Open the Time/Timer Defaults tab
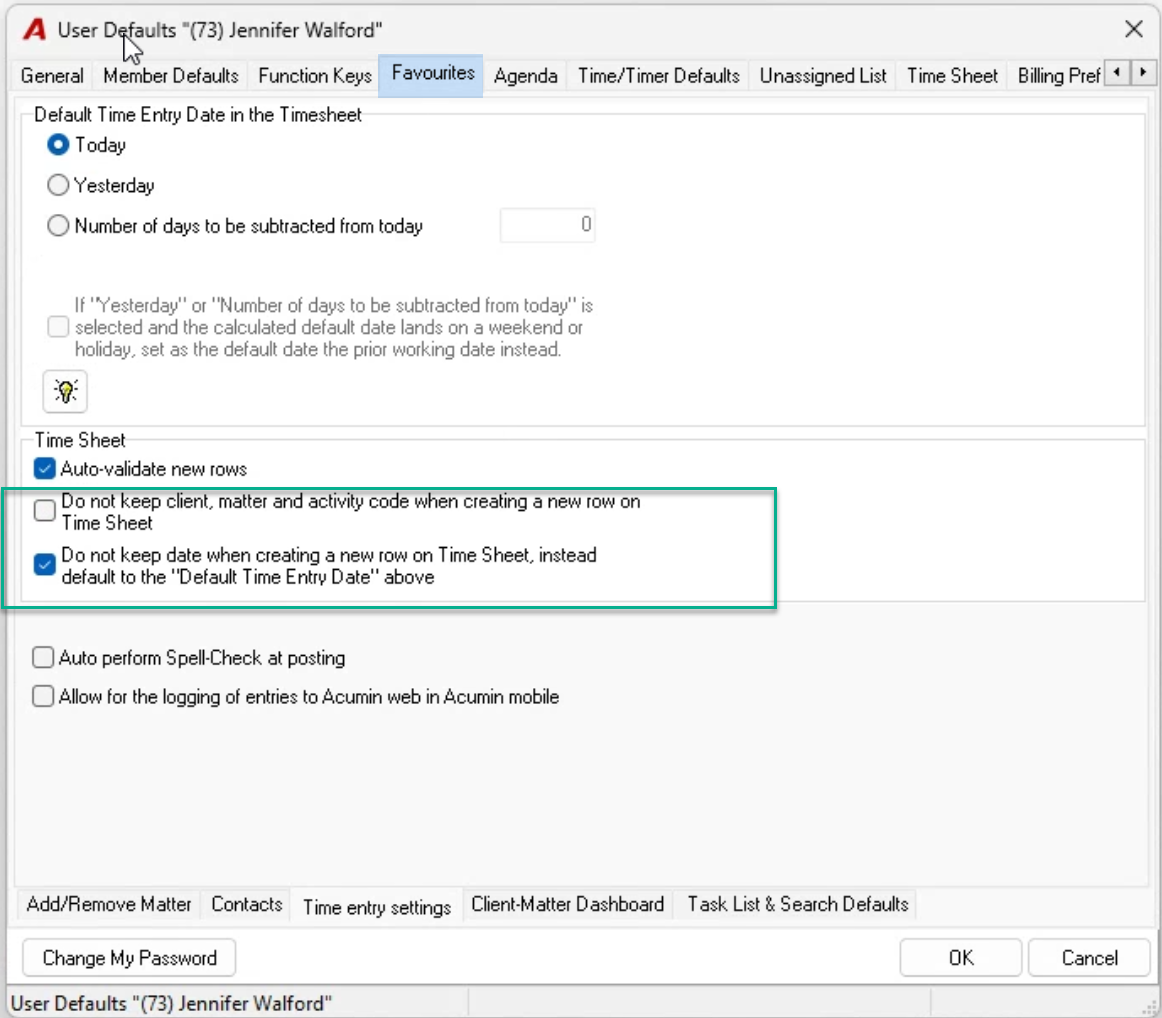Screen dimensions: 1162x1018 [658, 76]
